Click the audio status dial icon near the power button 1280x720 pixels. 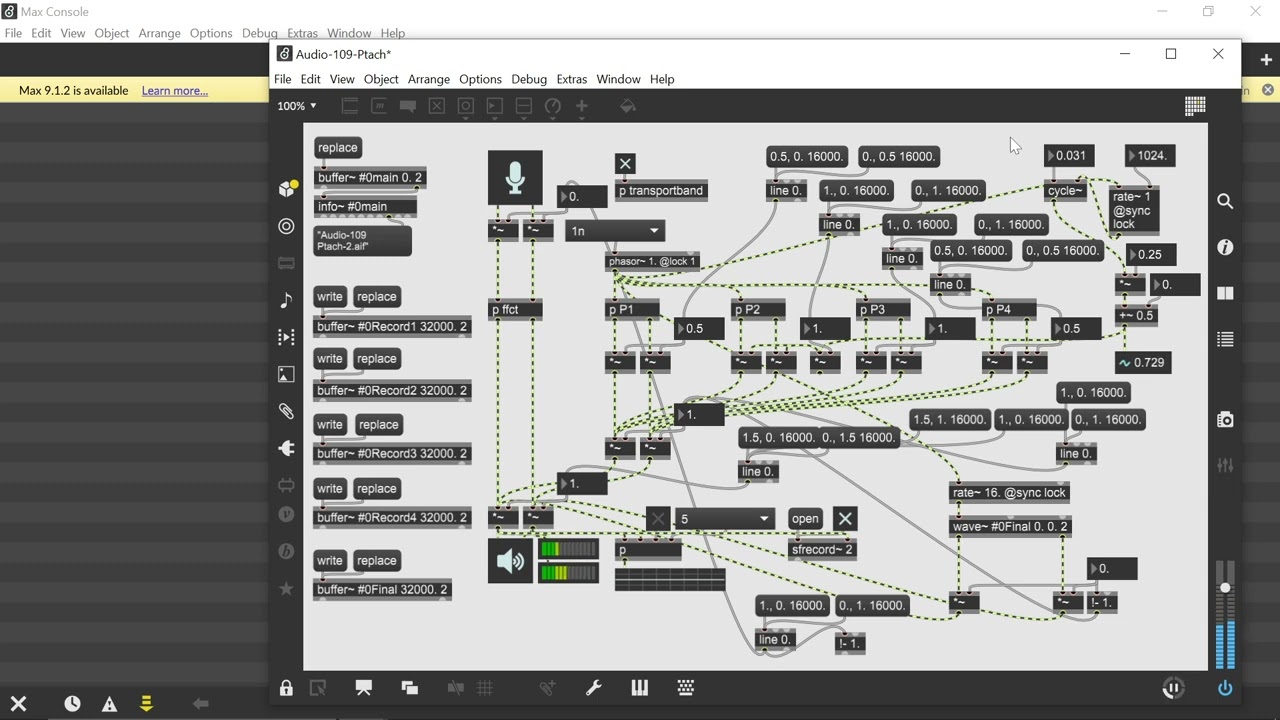[x=1173, y=688]
